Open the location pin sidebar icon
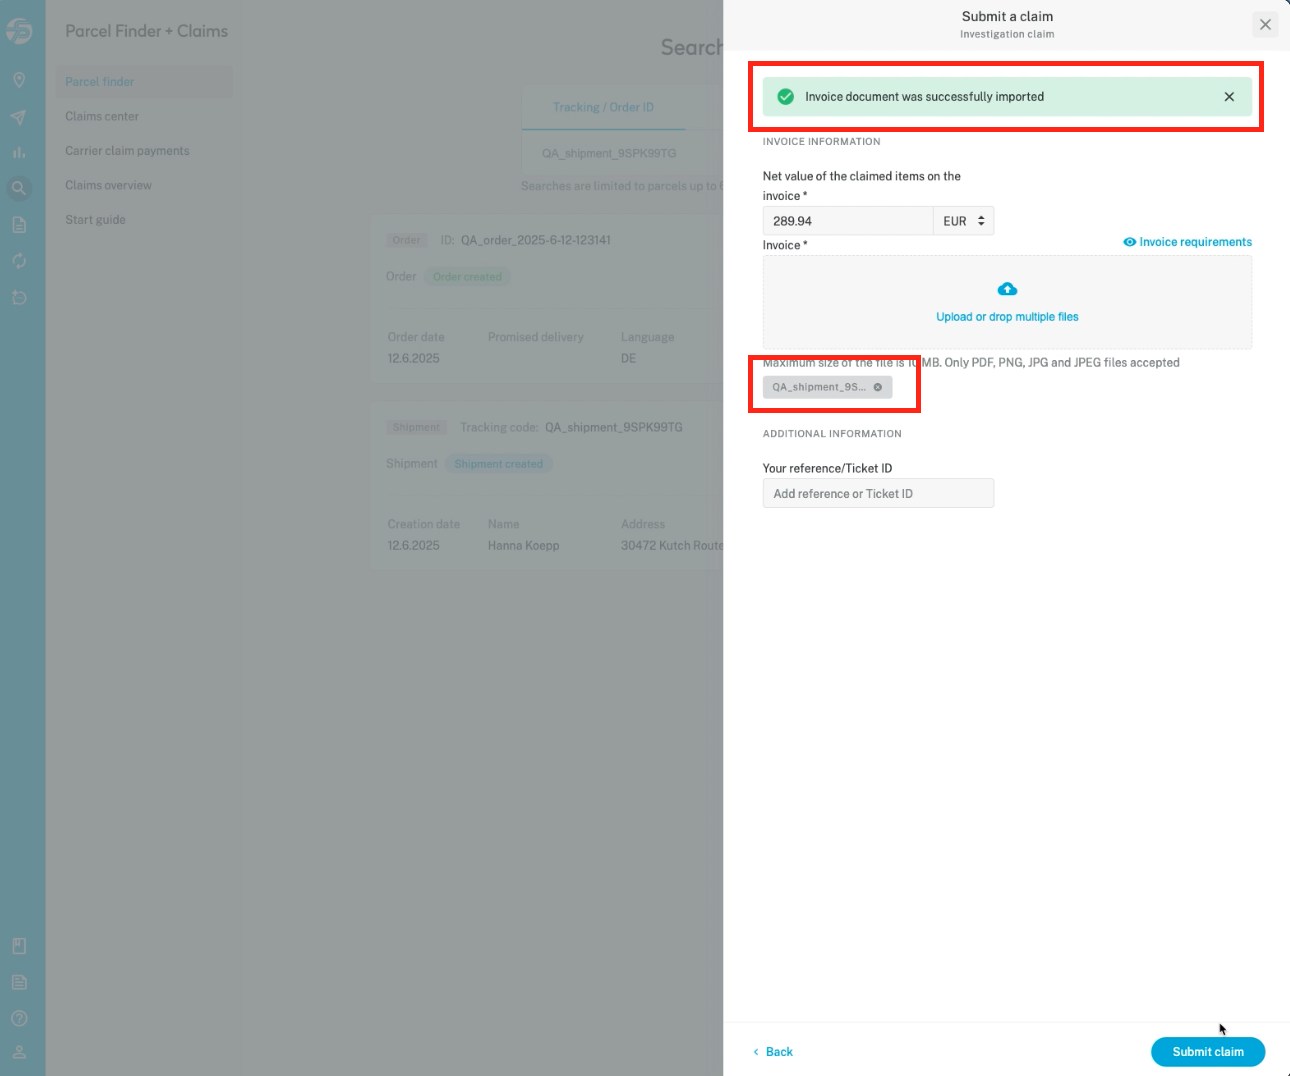This screenshot has width=1290, height=1076. (x=19, y=80)
